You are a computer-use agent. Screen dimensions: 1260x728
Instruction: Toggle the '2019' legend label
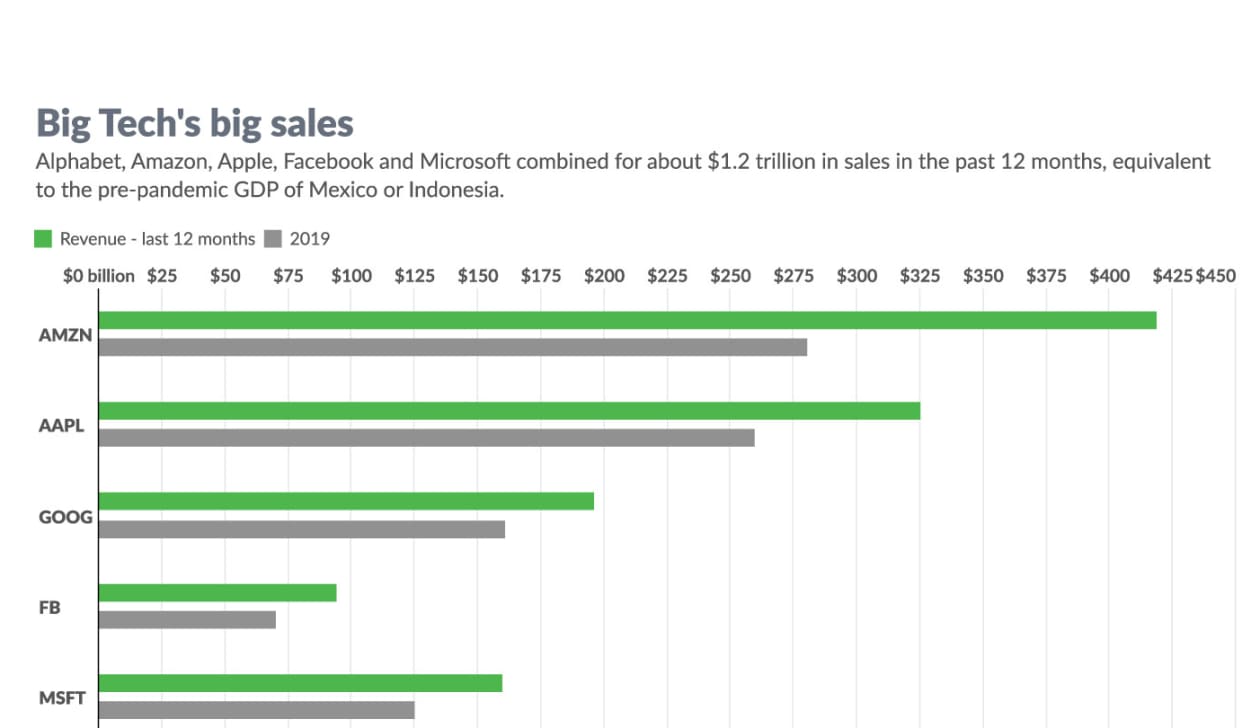[x=310, y=239]
